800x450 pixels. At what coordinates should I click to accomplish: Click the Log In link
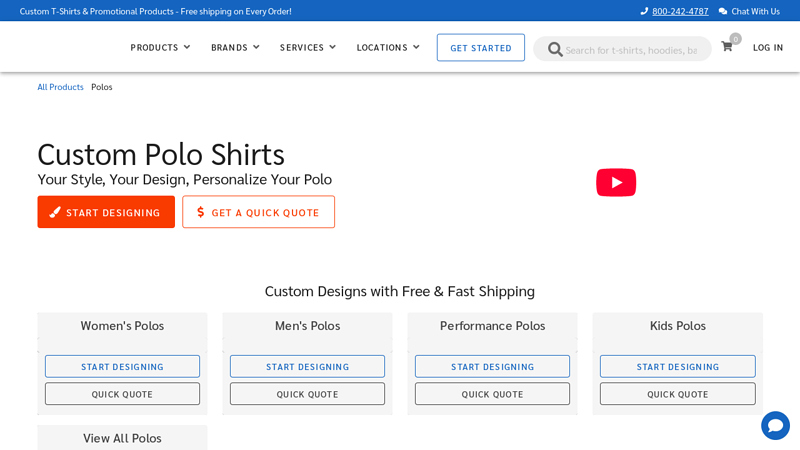768,47
